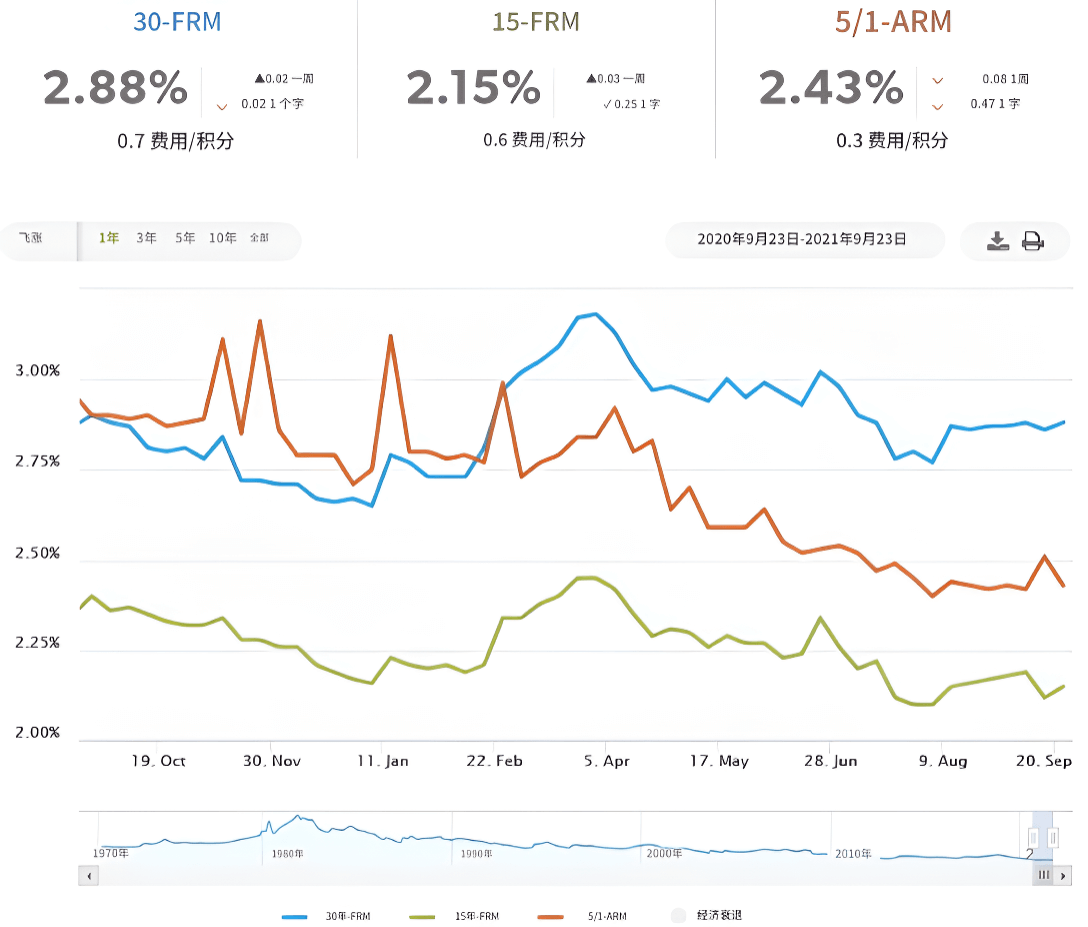Click the 0.3 费用/积分 text

[x=892, y=141]
